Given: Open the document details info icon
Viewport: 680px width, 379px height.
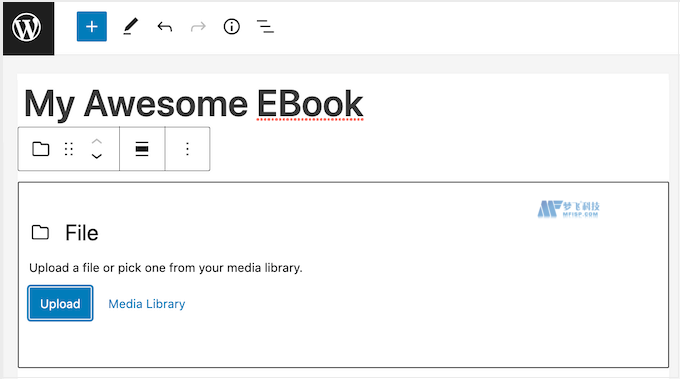Looking at the screenshot, I should click(232, 27).
